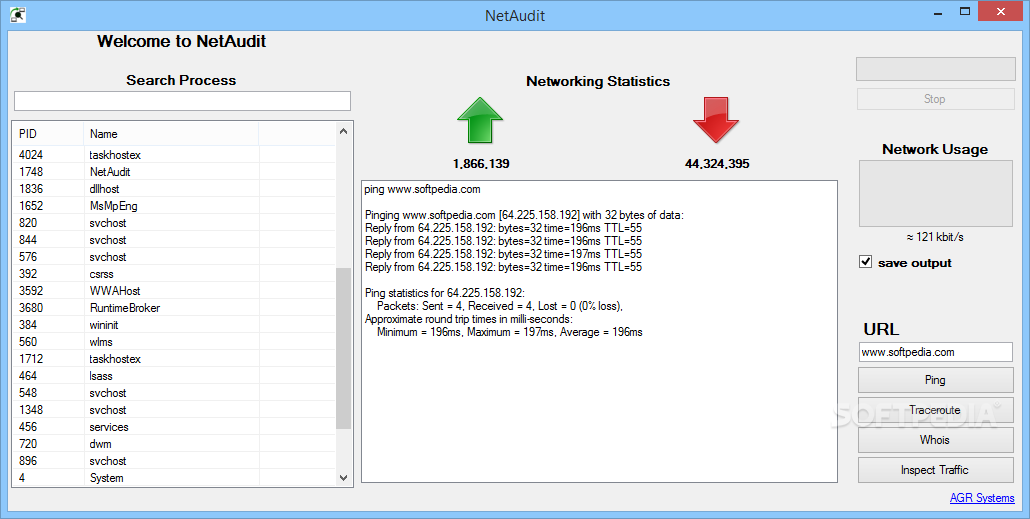Click the process list scrollbar thumb
Screen dimensions: 1030x519
(344, 348)
